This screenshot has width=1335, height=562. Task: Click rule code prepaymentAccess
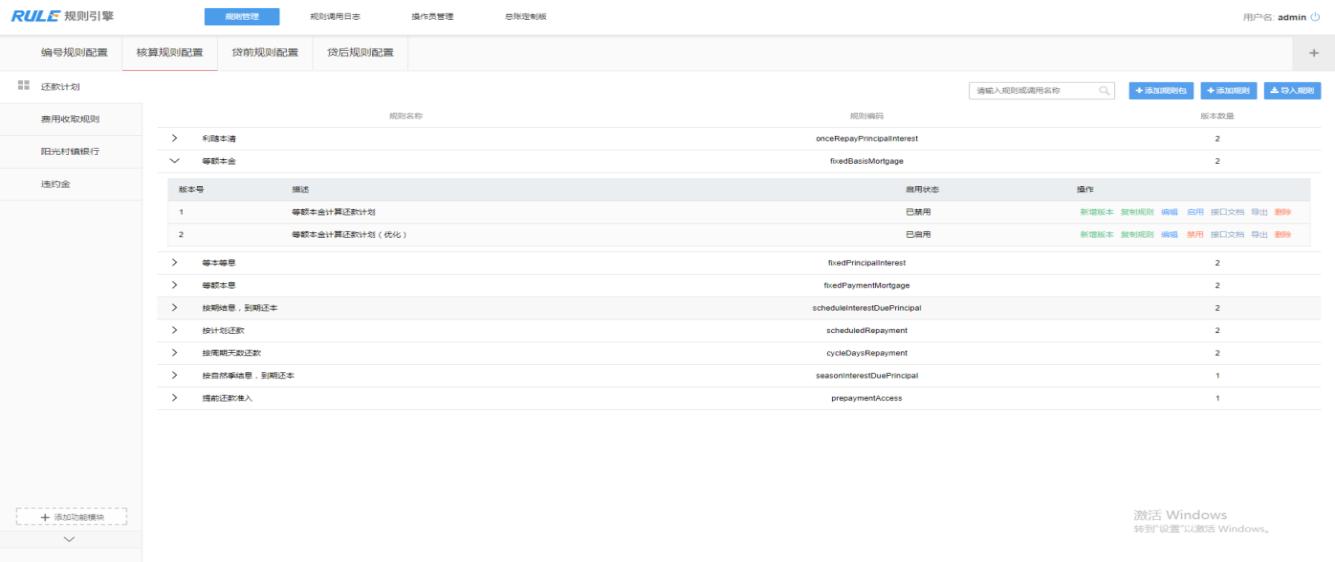point(866,398)
